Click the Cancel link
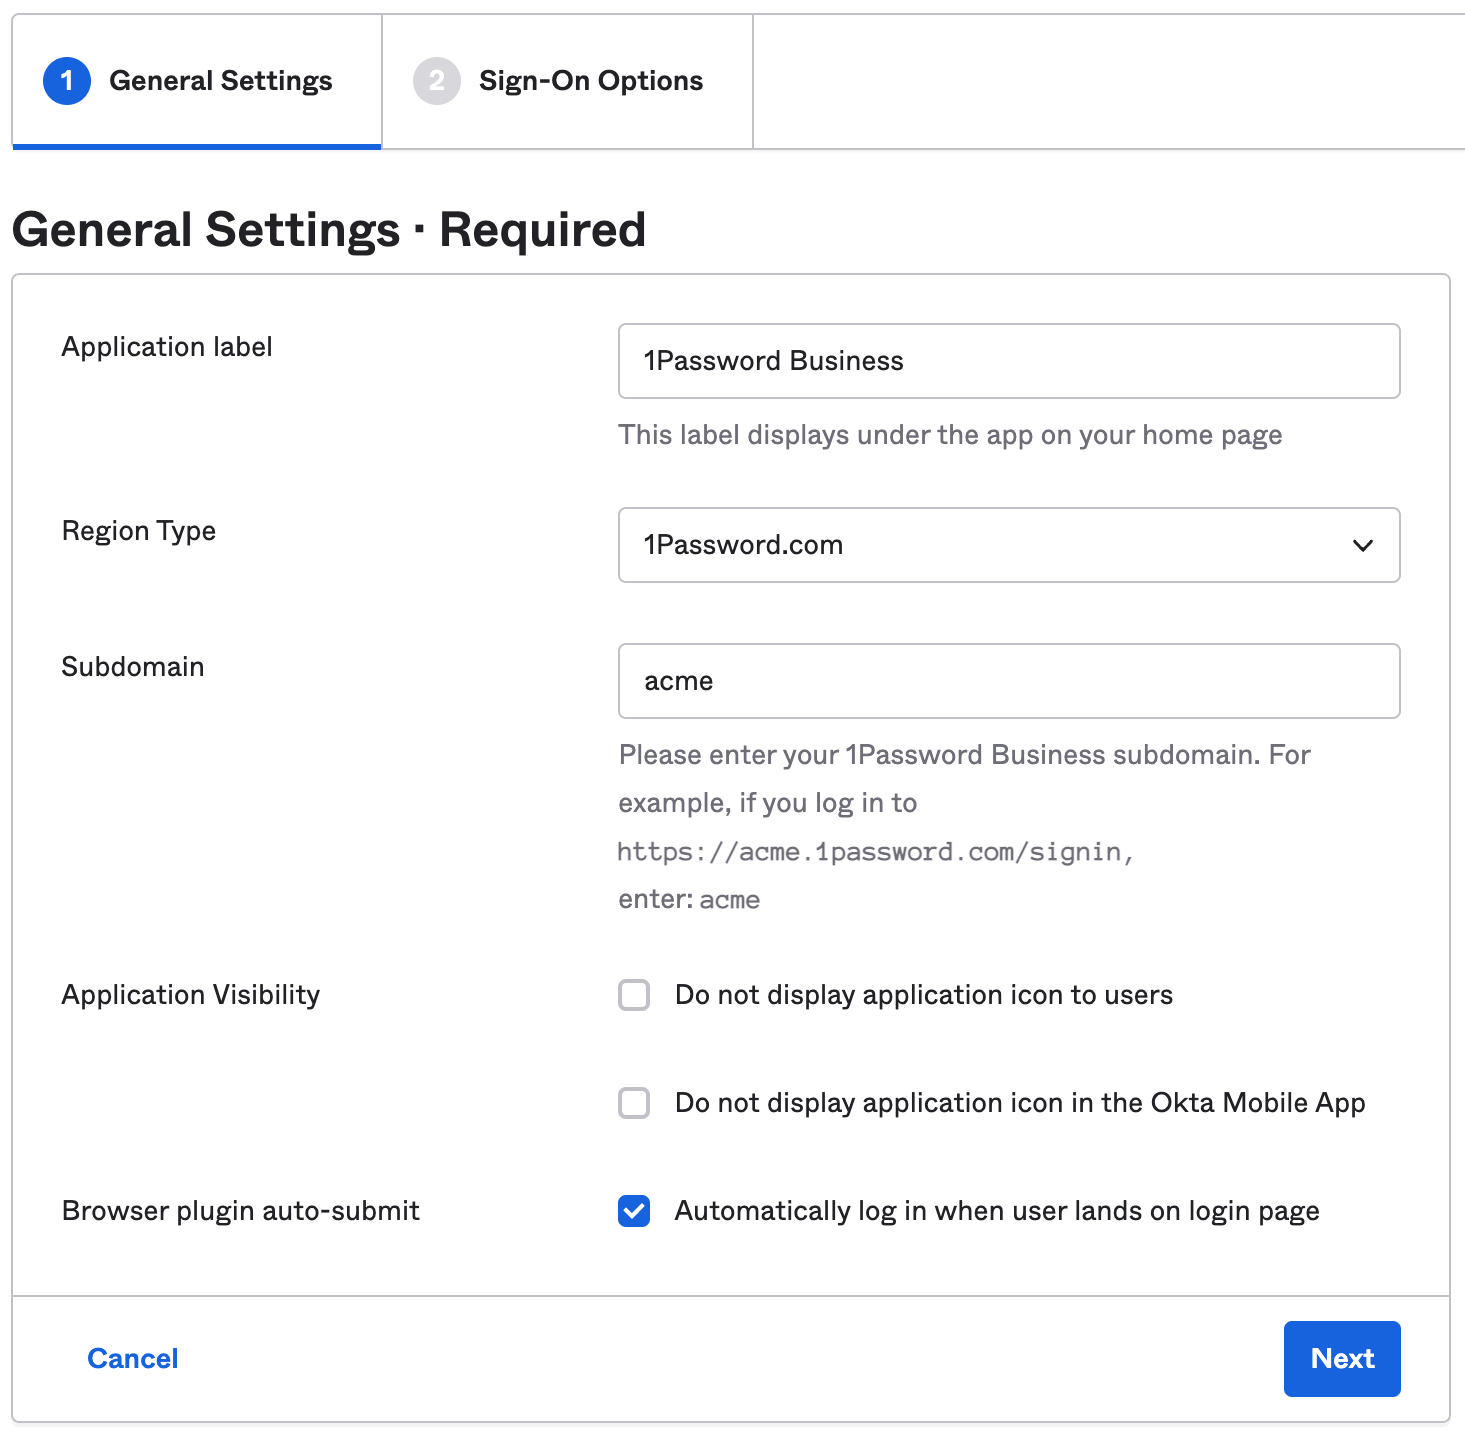 (x=133, y=1358)
